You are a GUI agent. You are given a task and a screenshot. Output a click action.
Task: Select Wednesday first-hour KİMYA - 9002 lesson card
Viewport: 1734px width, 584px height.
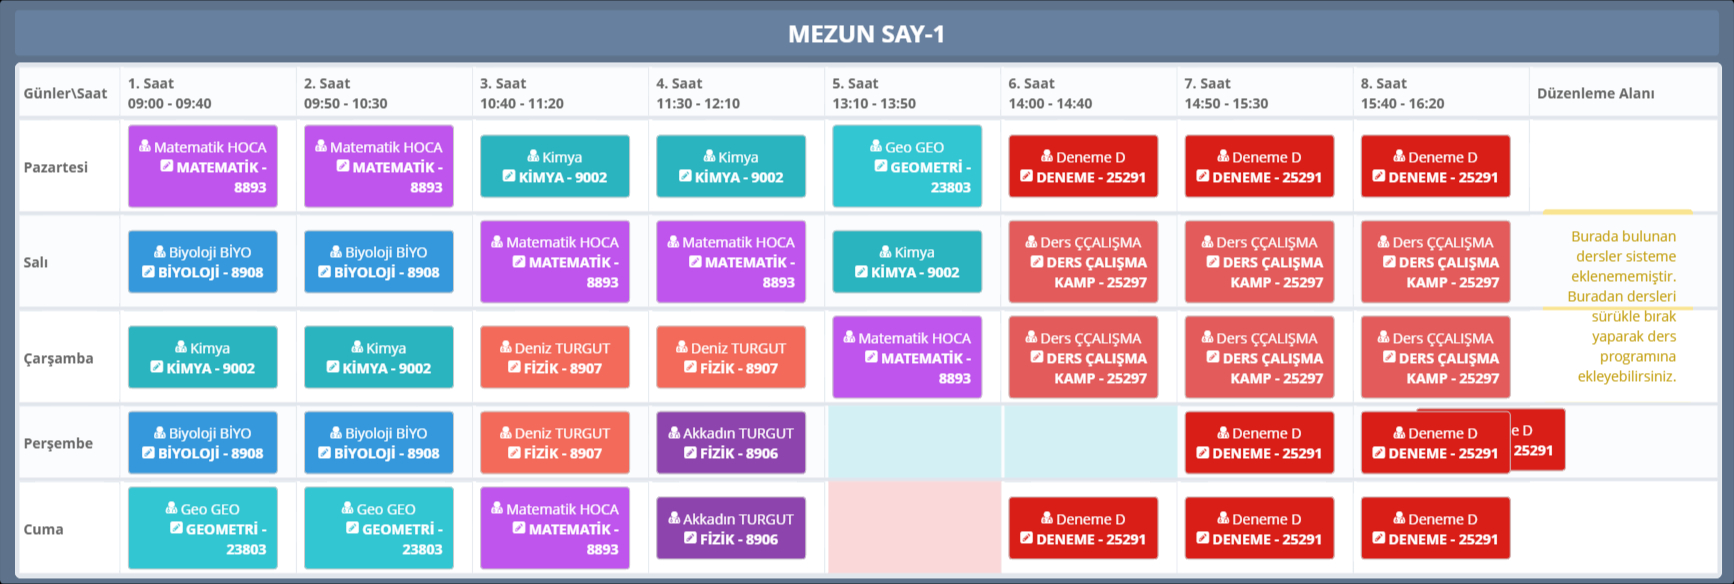pos(203,358)
